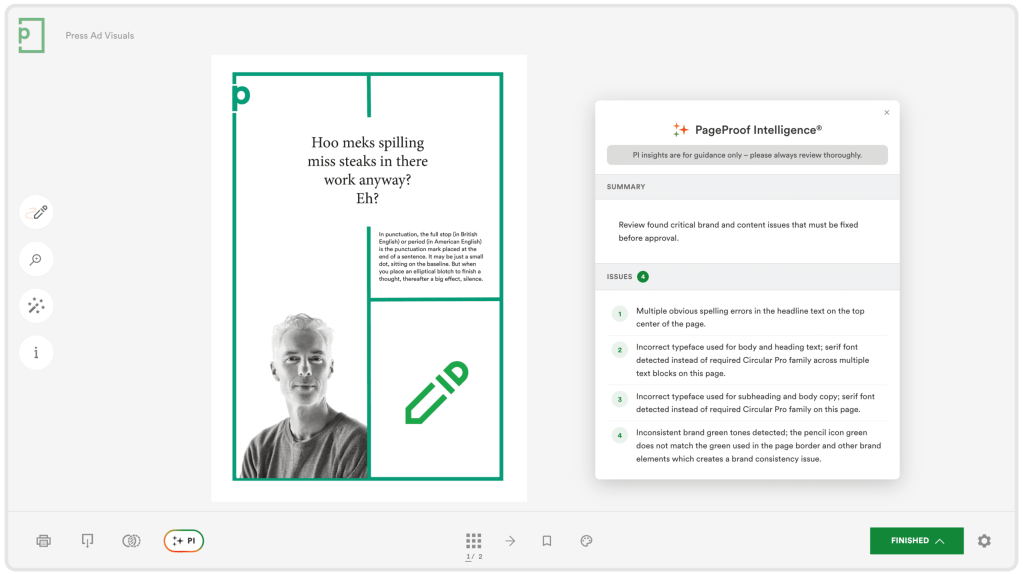This screenshot has width=1023, height=574.
Task: Click the green pencil icon graphic on the proof
Action: click(437, 392)
